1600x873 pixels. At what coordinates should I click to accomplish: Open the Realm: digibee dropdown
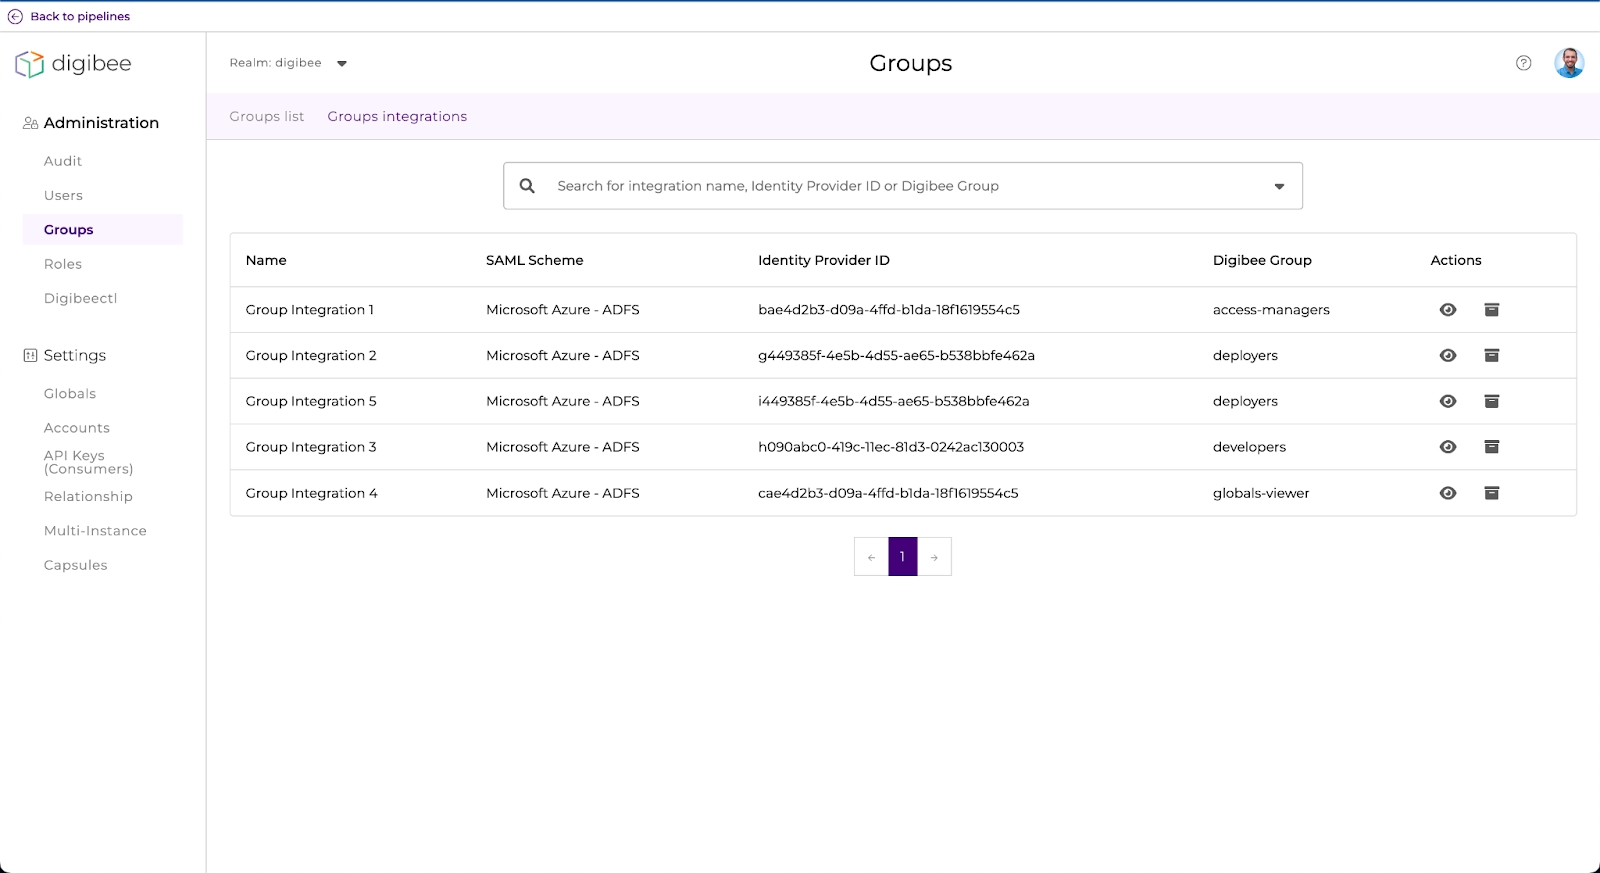(x=341, y=63)
